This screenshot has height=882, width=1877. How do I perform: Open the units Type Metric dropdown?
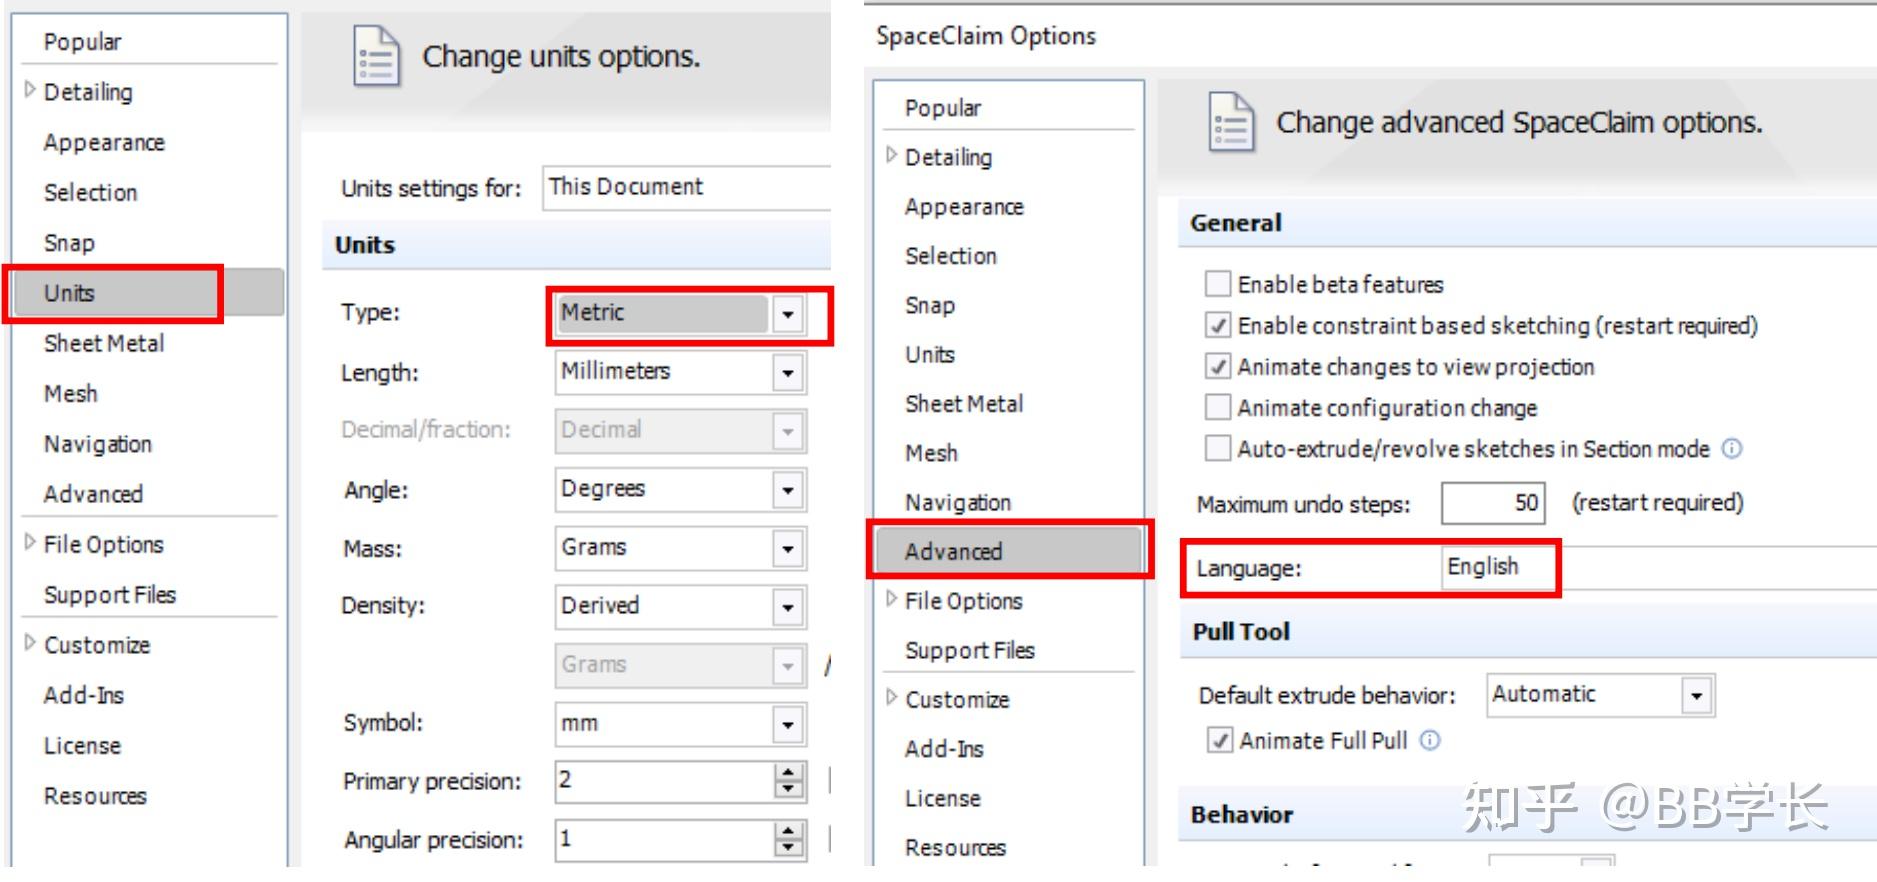788,314
